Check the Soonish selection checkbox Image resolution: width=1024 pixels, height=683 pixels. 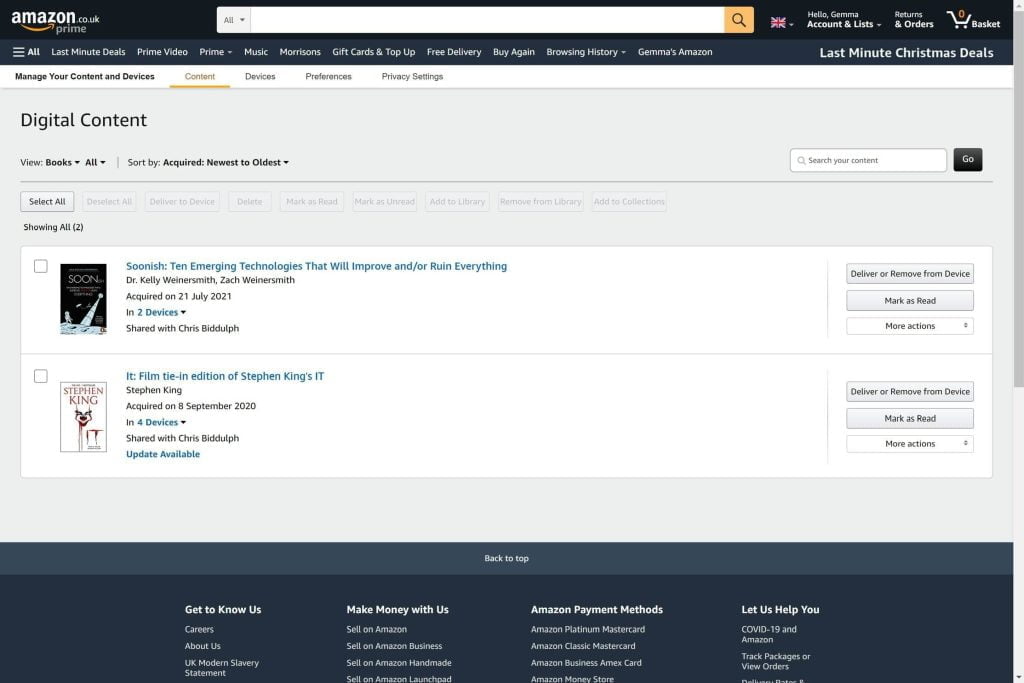pos(41,266)
